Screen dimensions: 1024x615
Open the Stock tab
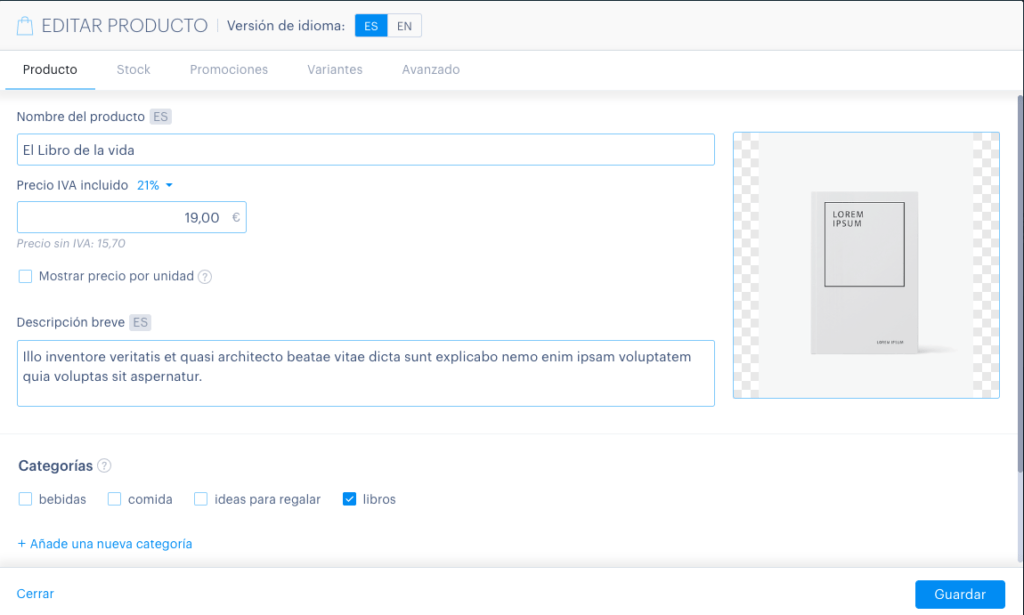click(x=133, y=70)
